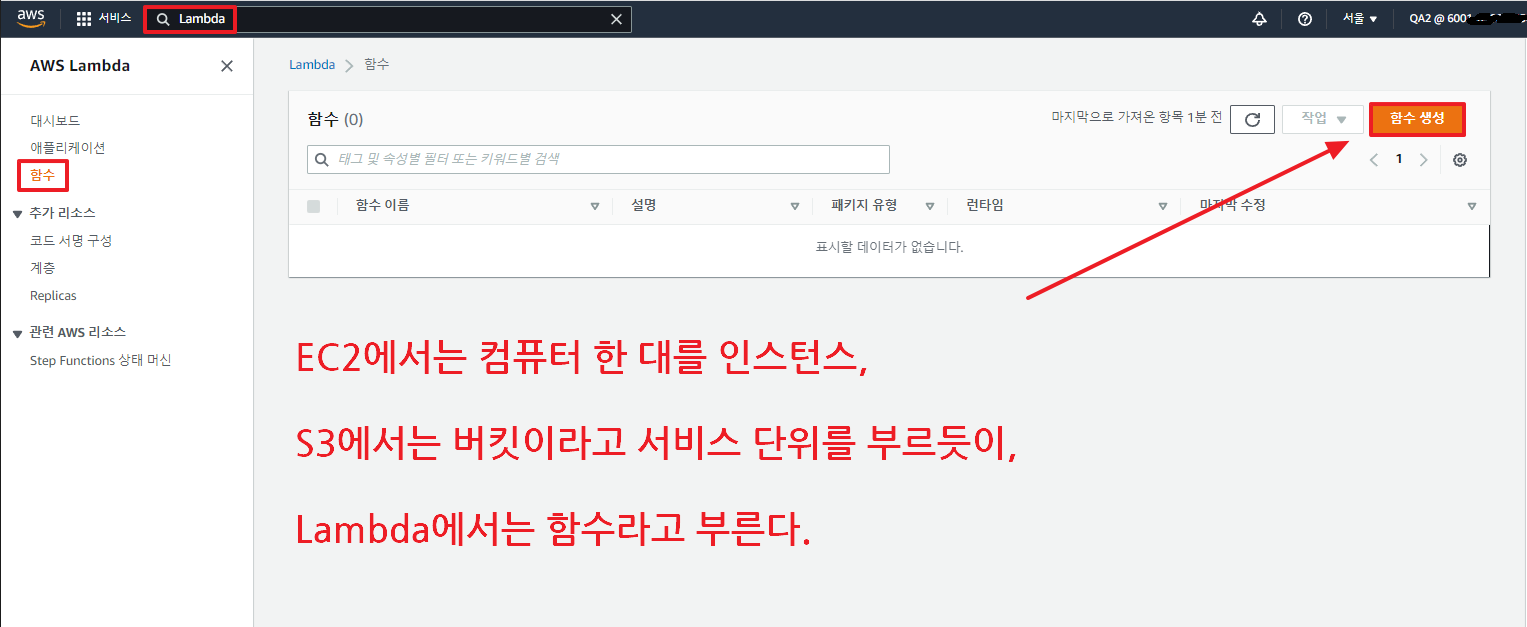Viewport: 1527px width, 627px height.
Task: Click the Lambda breadcrumb link
Action: (x=312, y=64)
